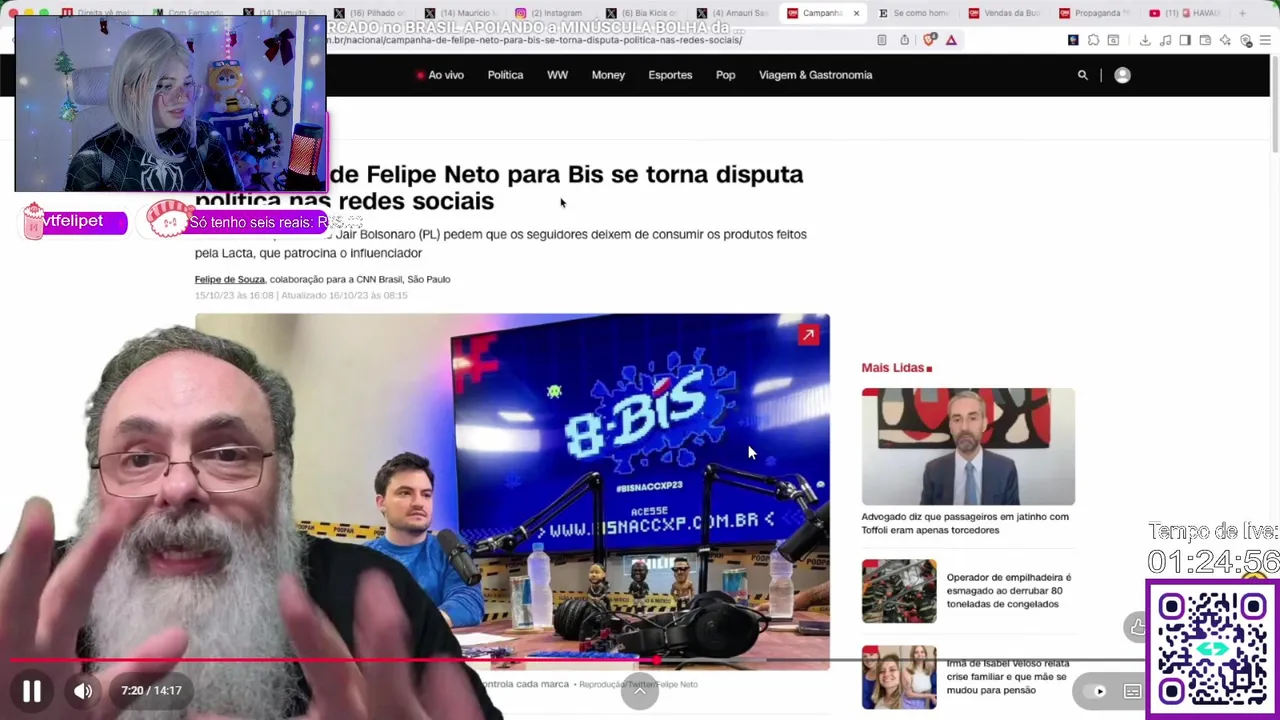Click the search magnifier in CNN header
The height and width of the screenshot is (720, 1280).
click(x=1082, y=75)
